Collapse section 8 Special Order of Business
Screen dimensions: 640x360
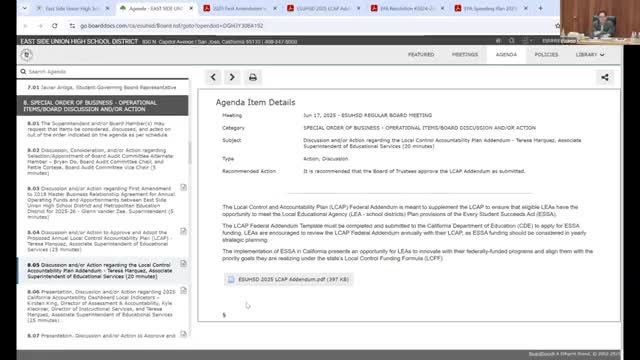102,106
